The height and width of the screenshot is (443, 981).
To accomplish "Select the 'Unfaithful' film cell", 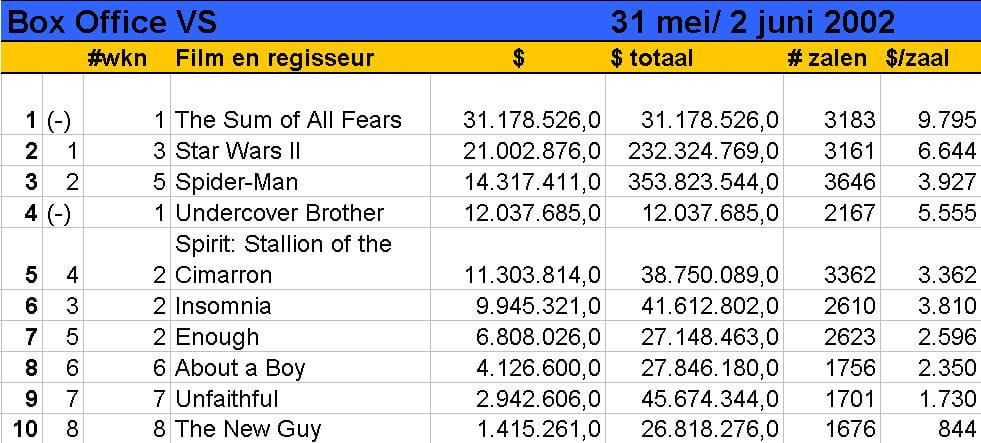I will 227,398.
